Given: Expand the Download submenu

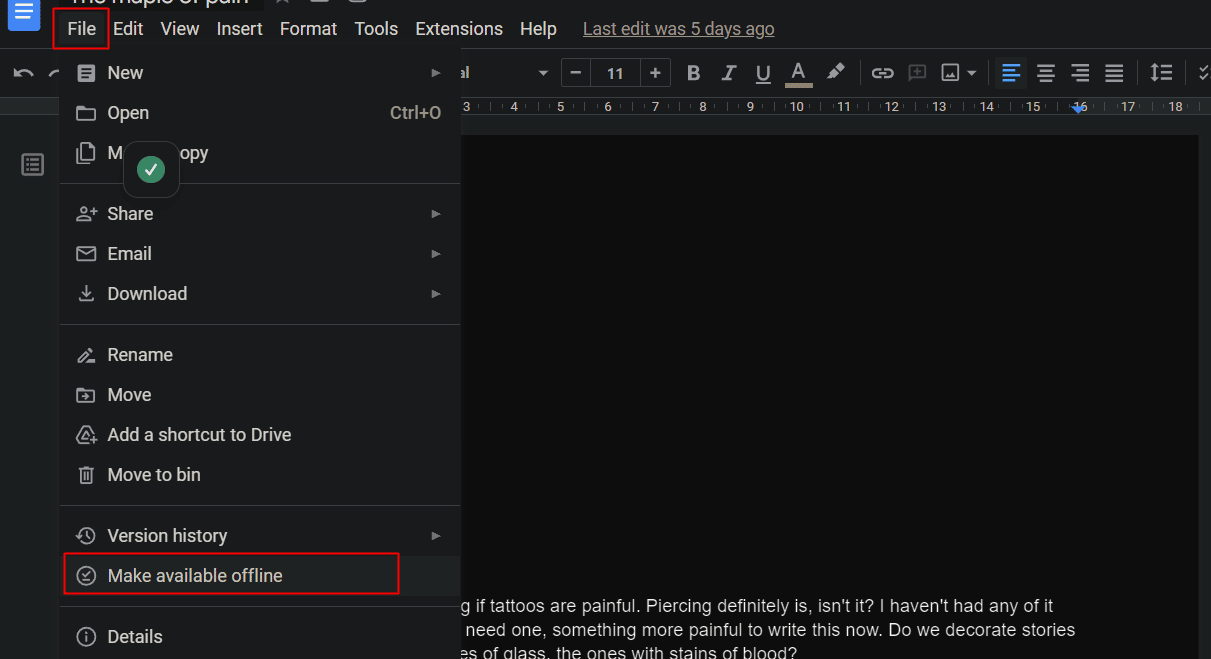Looking at the screenshot, I should (260, 294).
